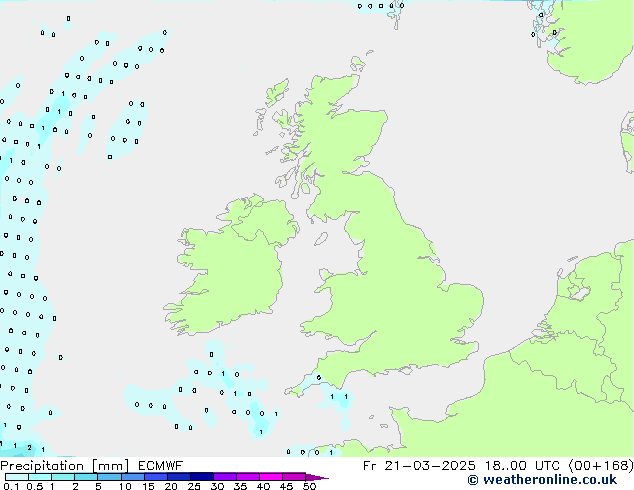Click the 35–40 mm violet legend swatch
Image resolution: width=634 pixels, height=490 pixels.
pyautogui.click(x=248, y=477)
